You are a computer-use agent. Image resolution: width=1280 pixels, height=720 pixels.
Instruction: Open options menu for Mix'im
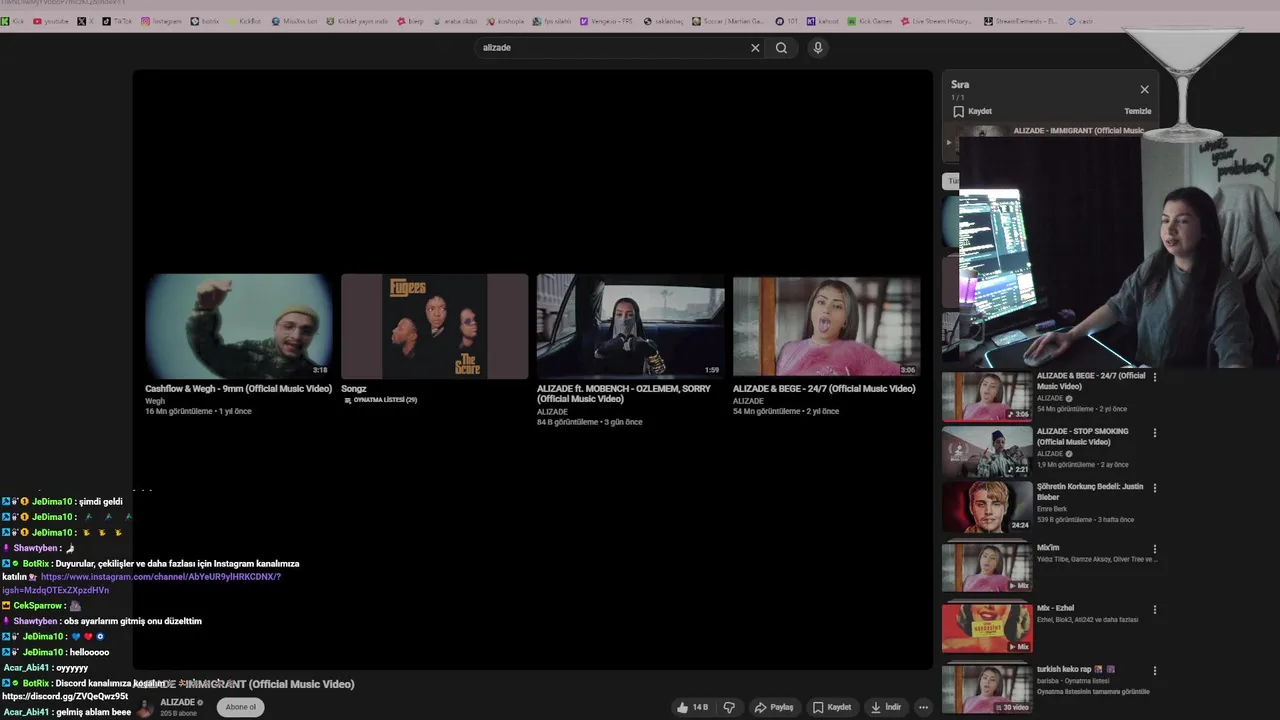(x=1155, y=549)
